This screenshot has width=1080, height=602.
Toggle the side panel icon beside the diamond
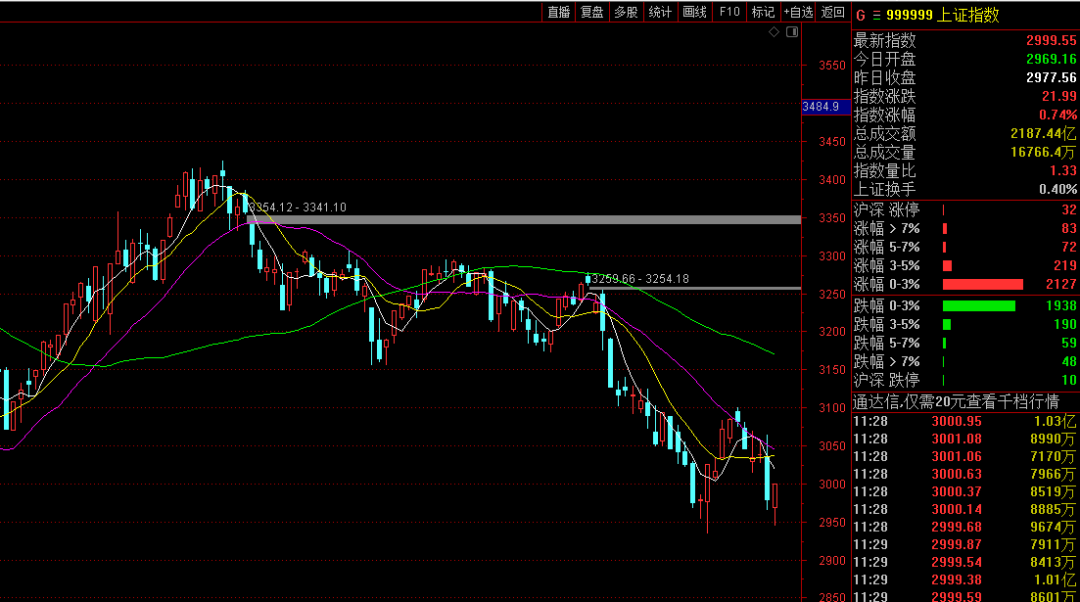[x=791, y=33]
